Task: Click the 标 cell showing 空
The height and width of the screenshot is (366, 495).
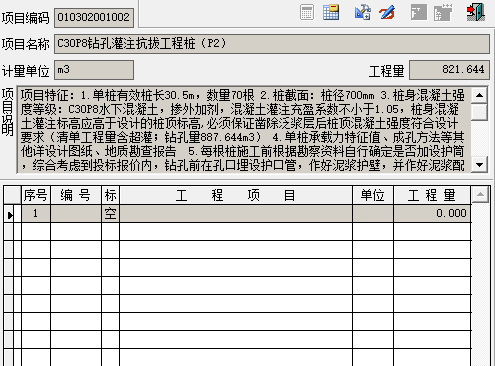Action: [110, 214]
